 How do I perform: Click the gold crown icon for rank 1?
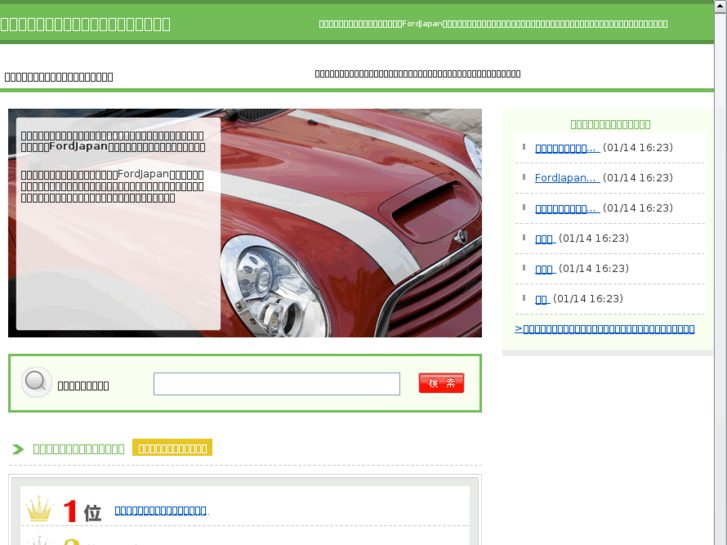point(39,509)
